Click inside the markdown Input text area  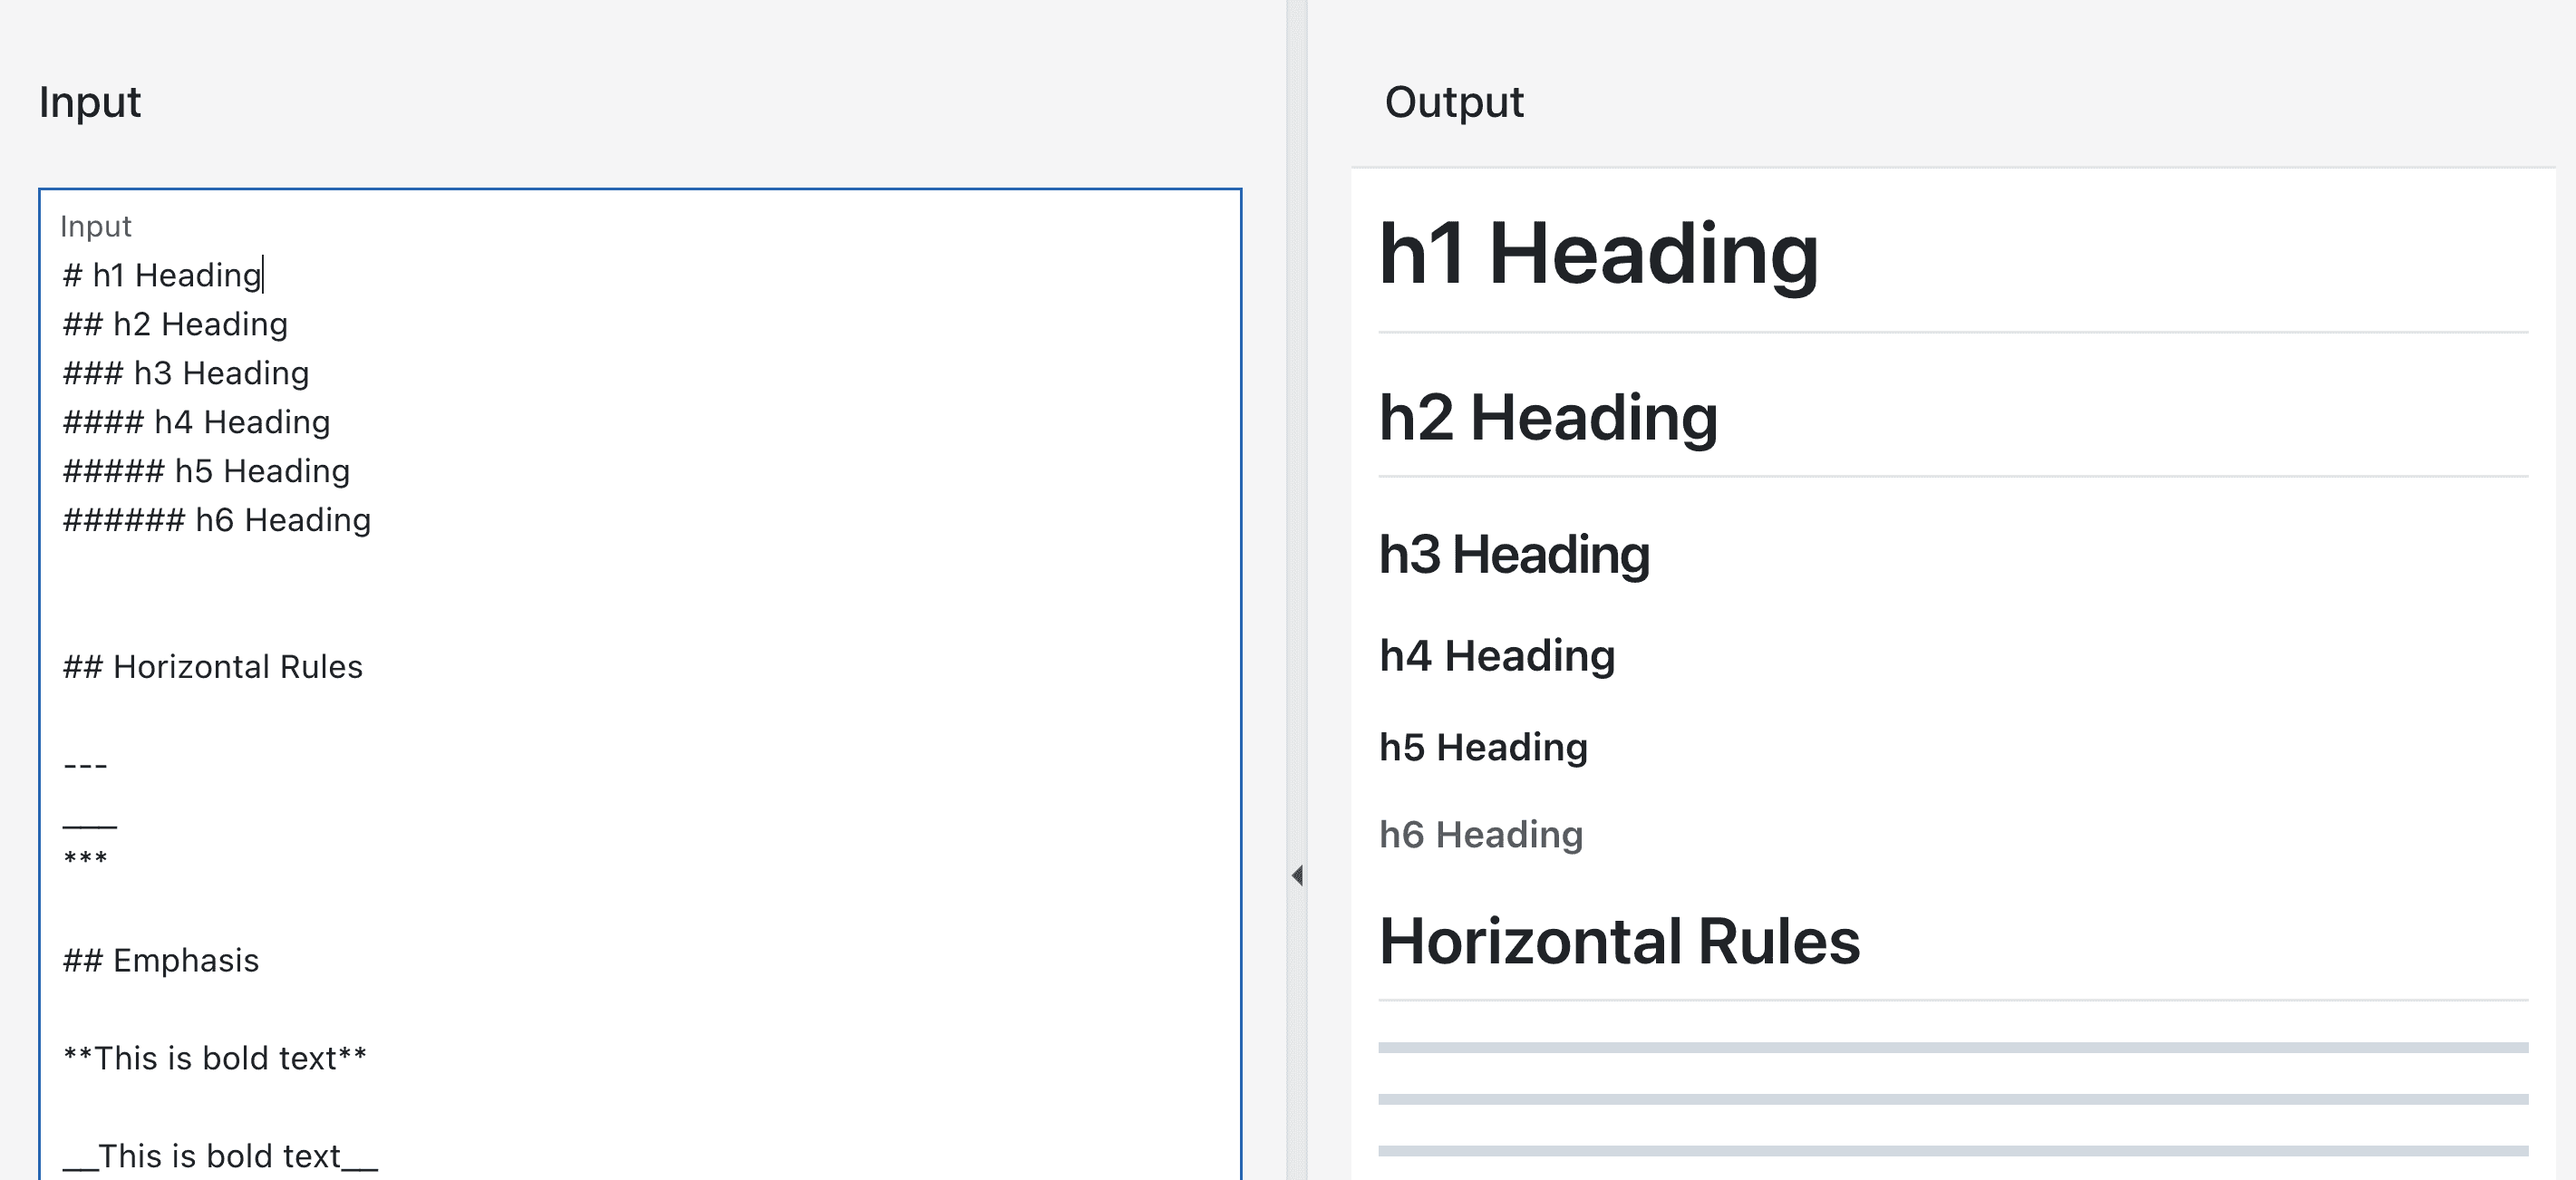600,700
